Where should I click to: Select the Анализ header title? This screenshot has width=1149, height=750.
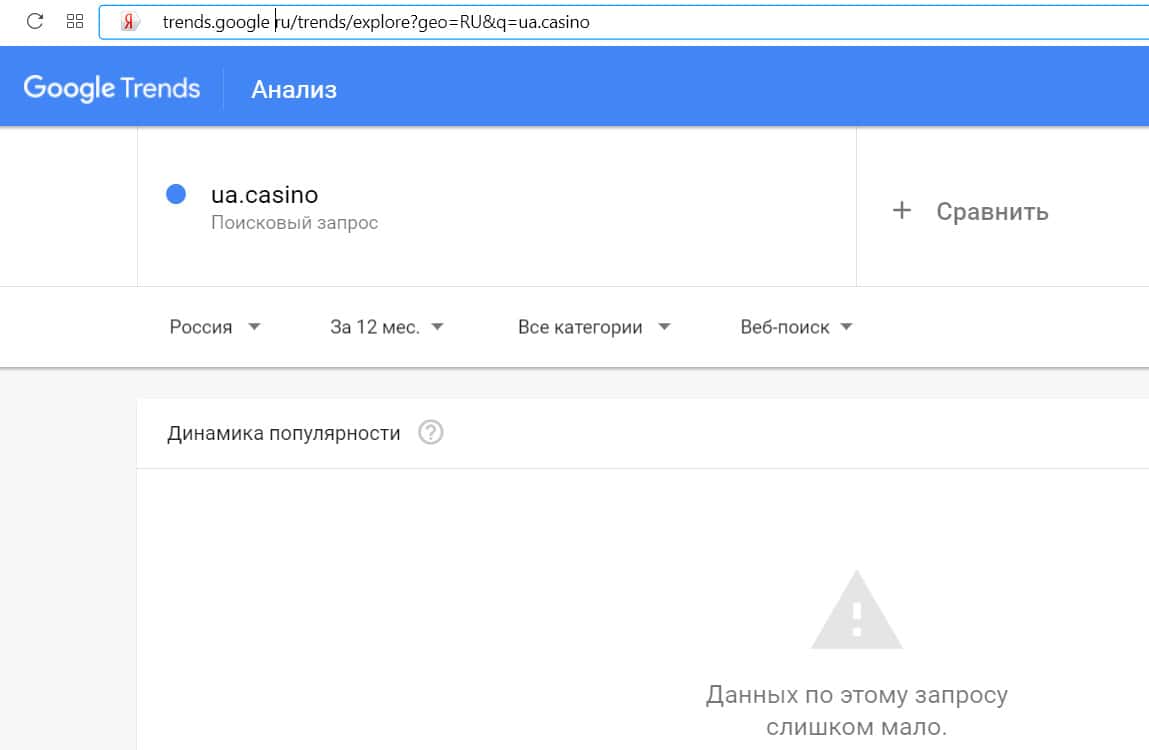coord(294,90)
